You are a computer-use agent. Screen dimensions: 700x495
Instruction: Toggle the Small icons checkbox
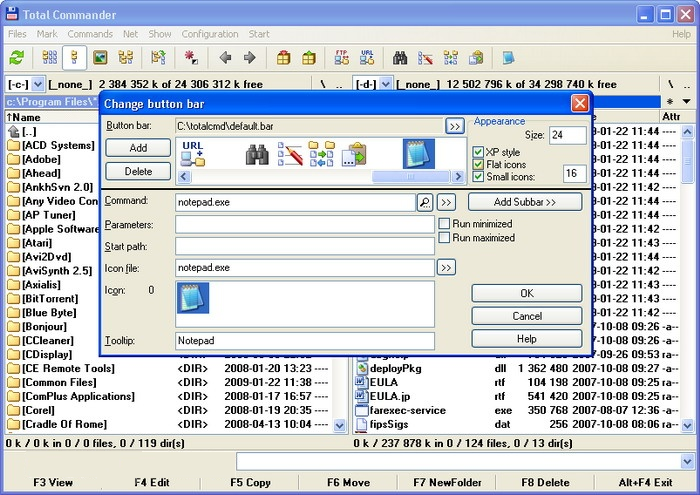pyautogui.click(x=478, y=176)
